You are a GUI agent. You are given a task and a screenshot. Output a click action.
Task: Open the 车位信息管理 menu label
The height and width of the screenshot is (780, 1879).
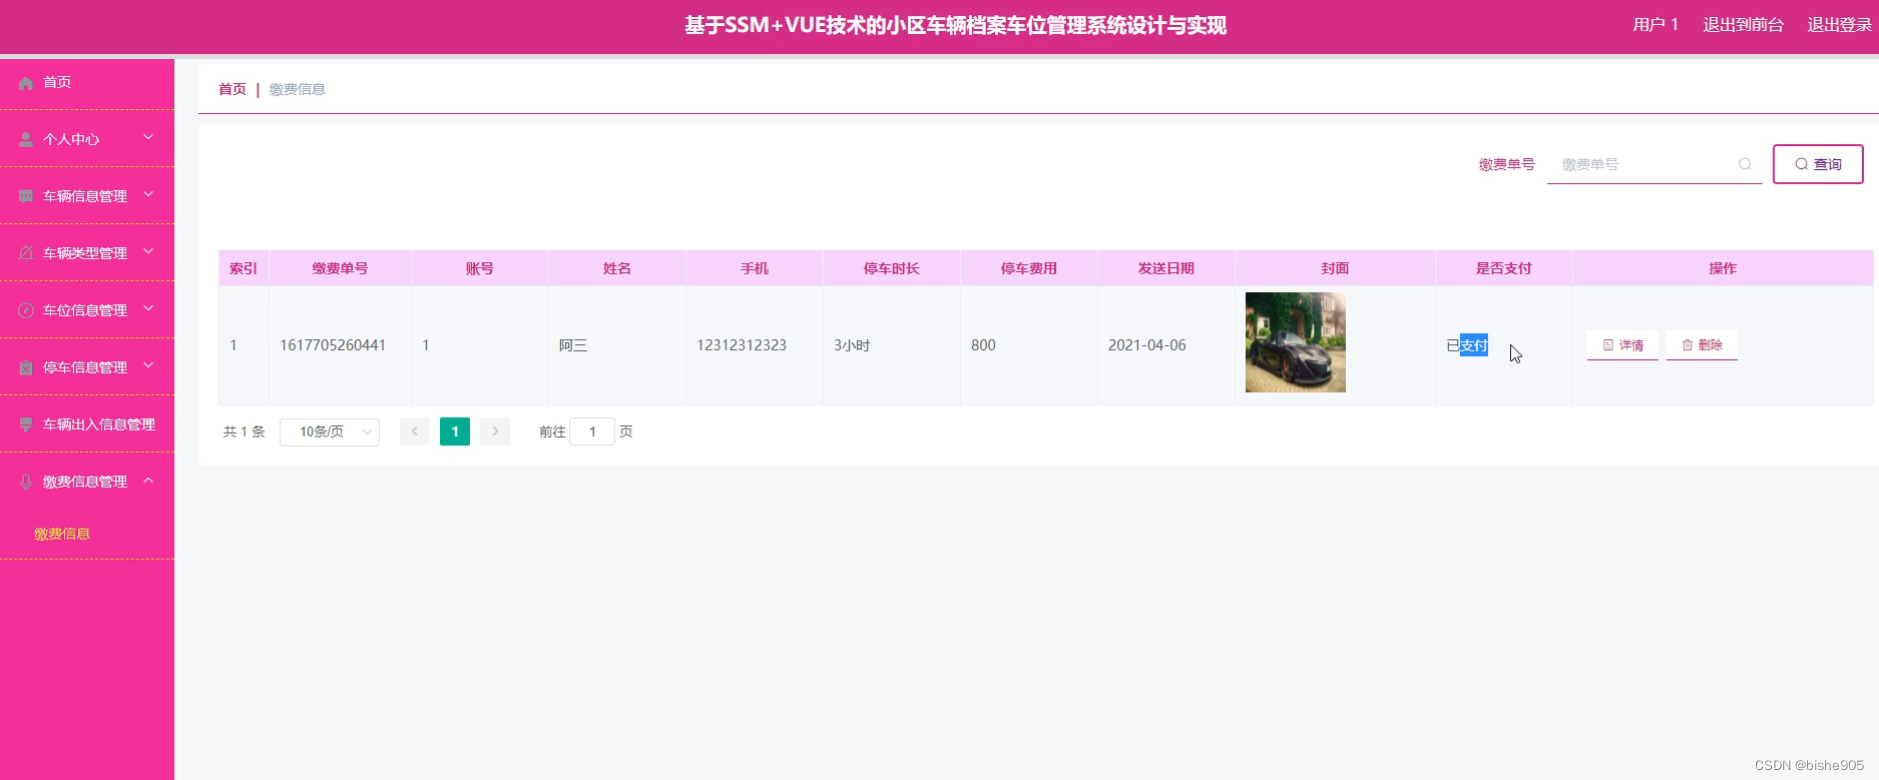[x=85, y=310]
